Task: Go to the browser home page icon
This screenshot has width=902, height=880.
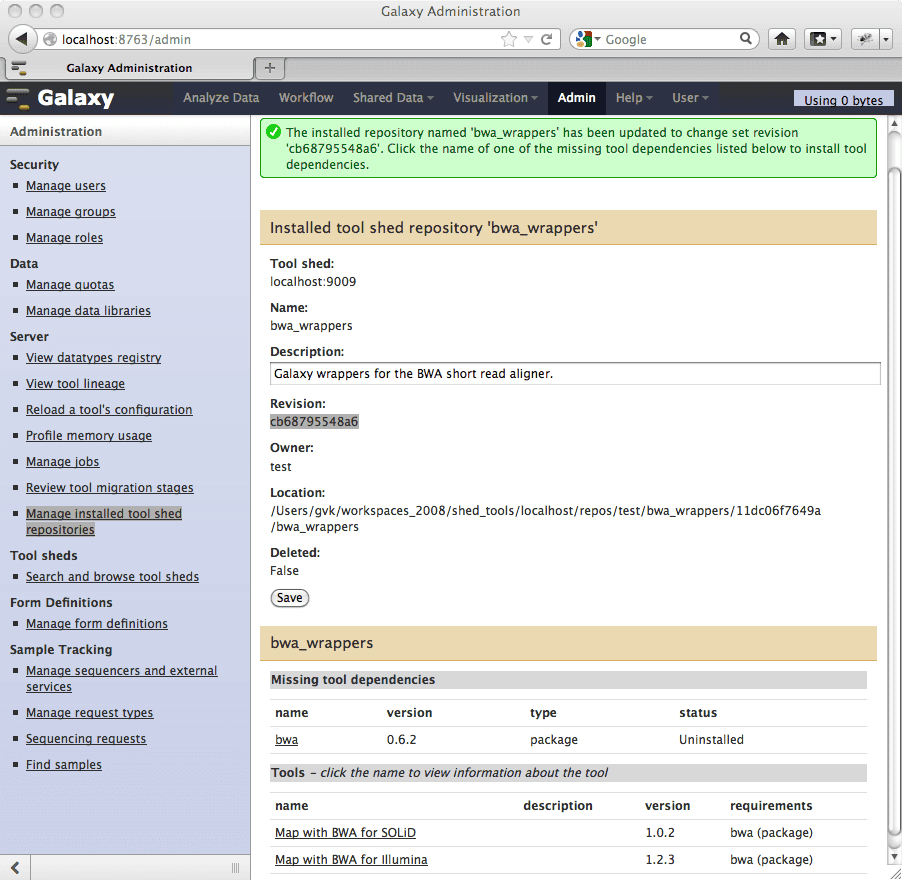Action: [x=782, y=39]
